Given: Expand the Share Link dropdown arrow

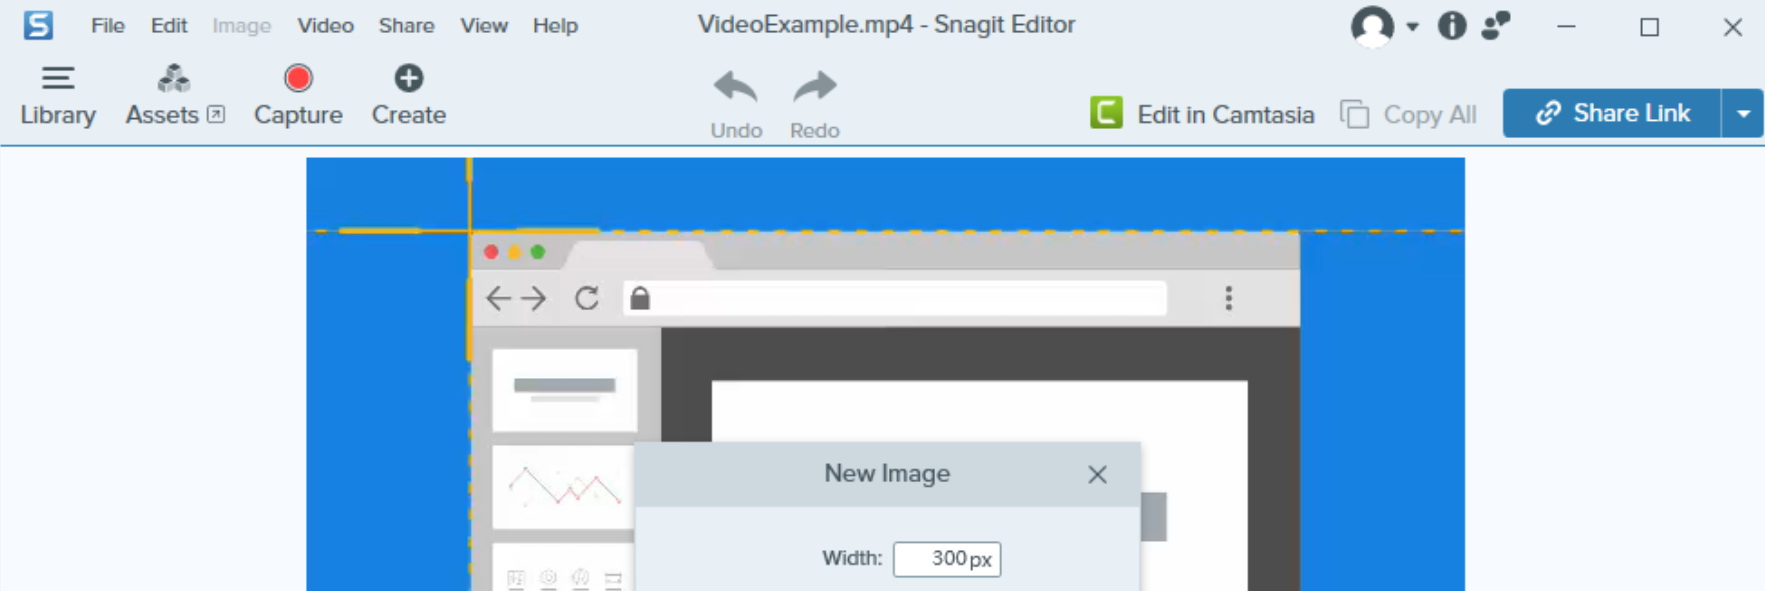Looking at the screenshot, I should pyautogui.click(x=1743, y=114).
